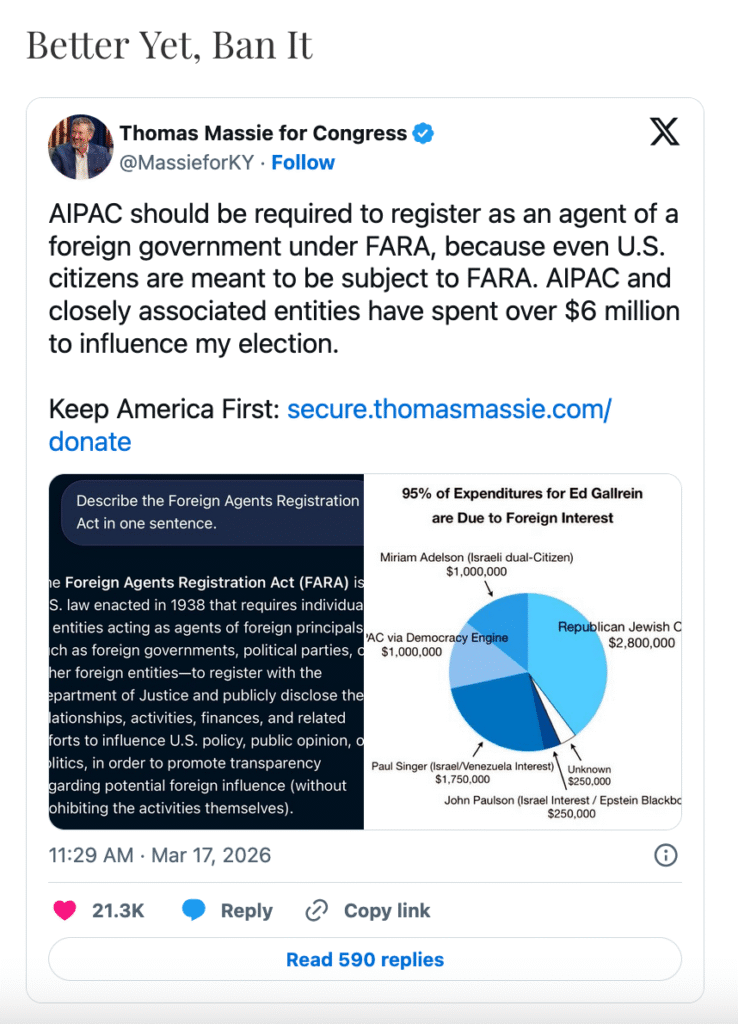
Task: Open the secure.thomasmassie.com donate link
Action: click(448, 410)
